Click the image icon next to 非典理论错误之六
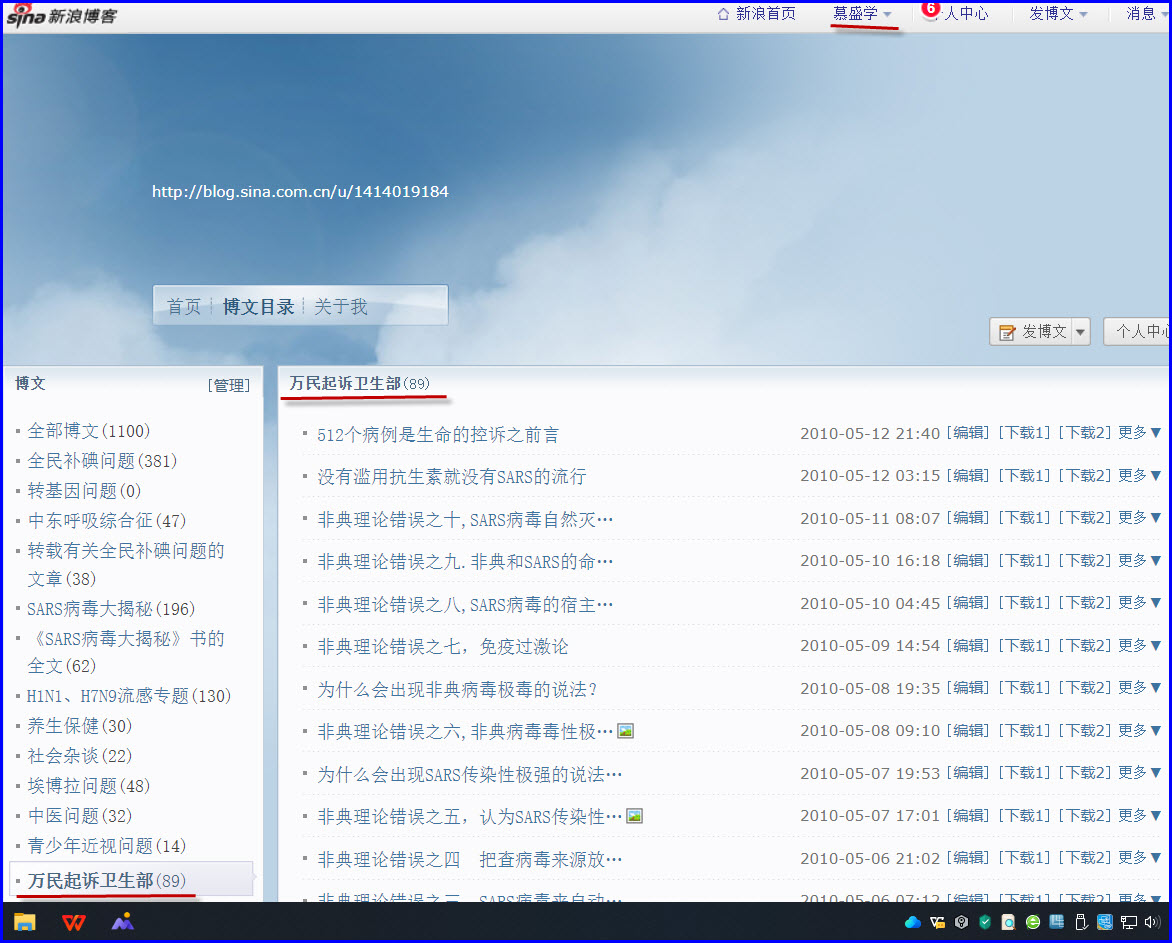Viewport: 1172px width, 943px height. [x=626, y=731]
